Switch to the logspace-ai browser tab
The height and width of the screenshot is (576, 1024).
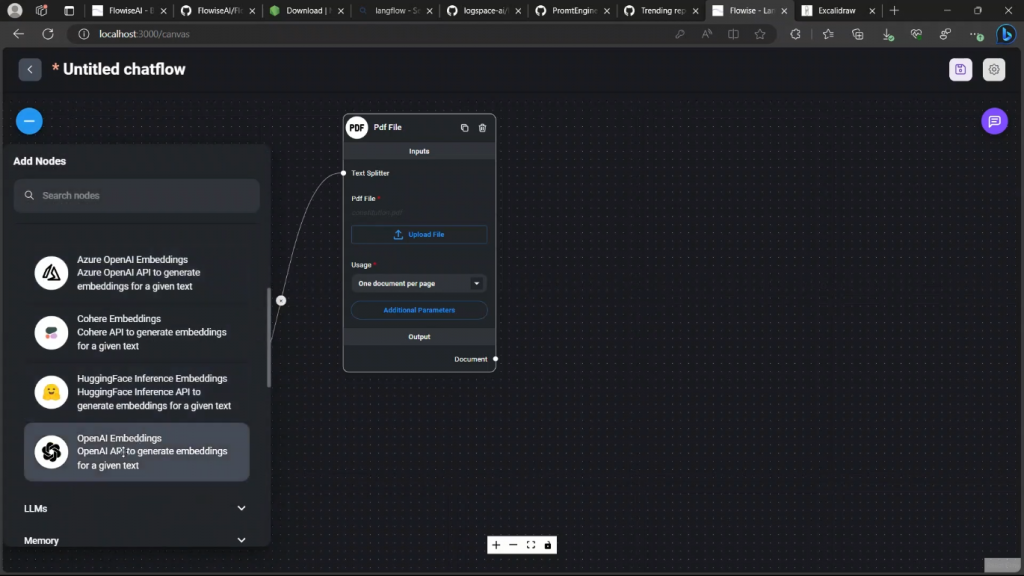click(483, 10)
